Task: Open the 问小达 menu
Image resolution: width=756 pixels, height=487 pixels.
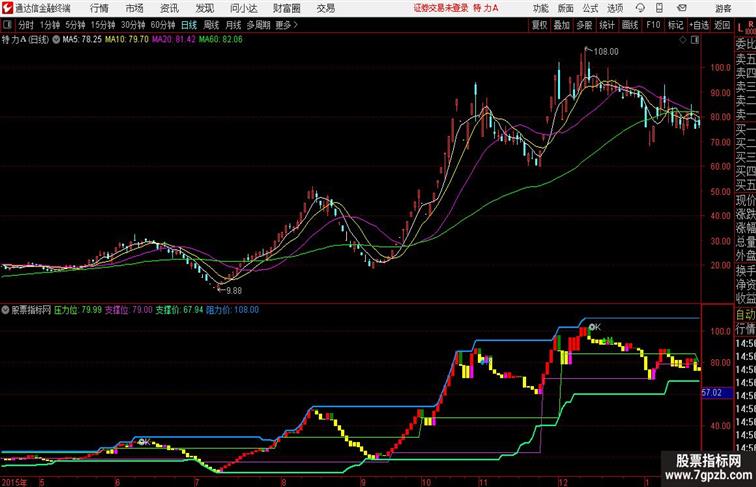Action: pyautogui.click(x=244, y=8)
